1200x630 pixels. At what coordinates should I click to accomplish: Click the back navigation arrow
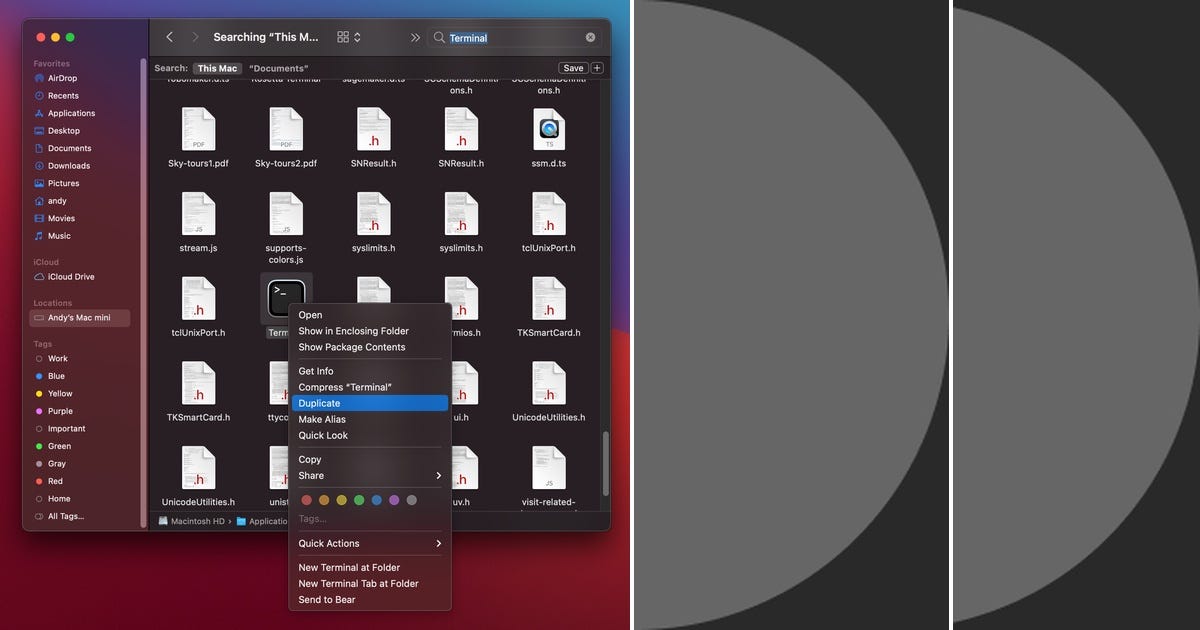tap(169, 36)
